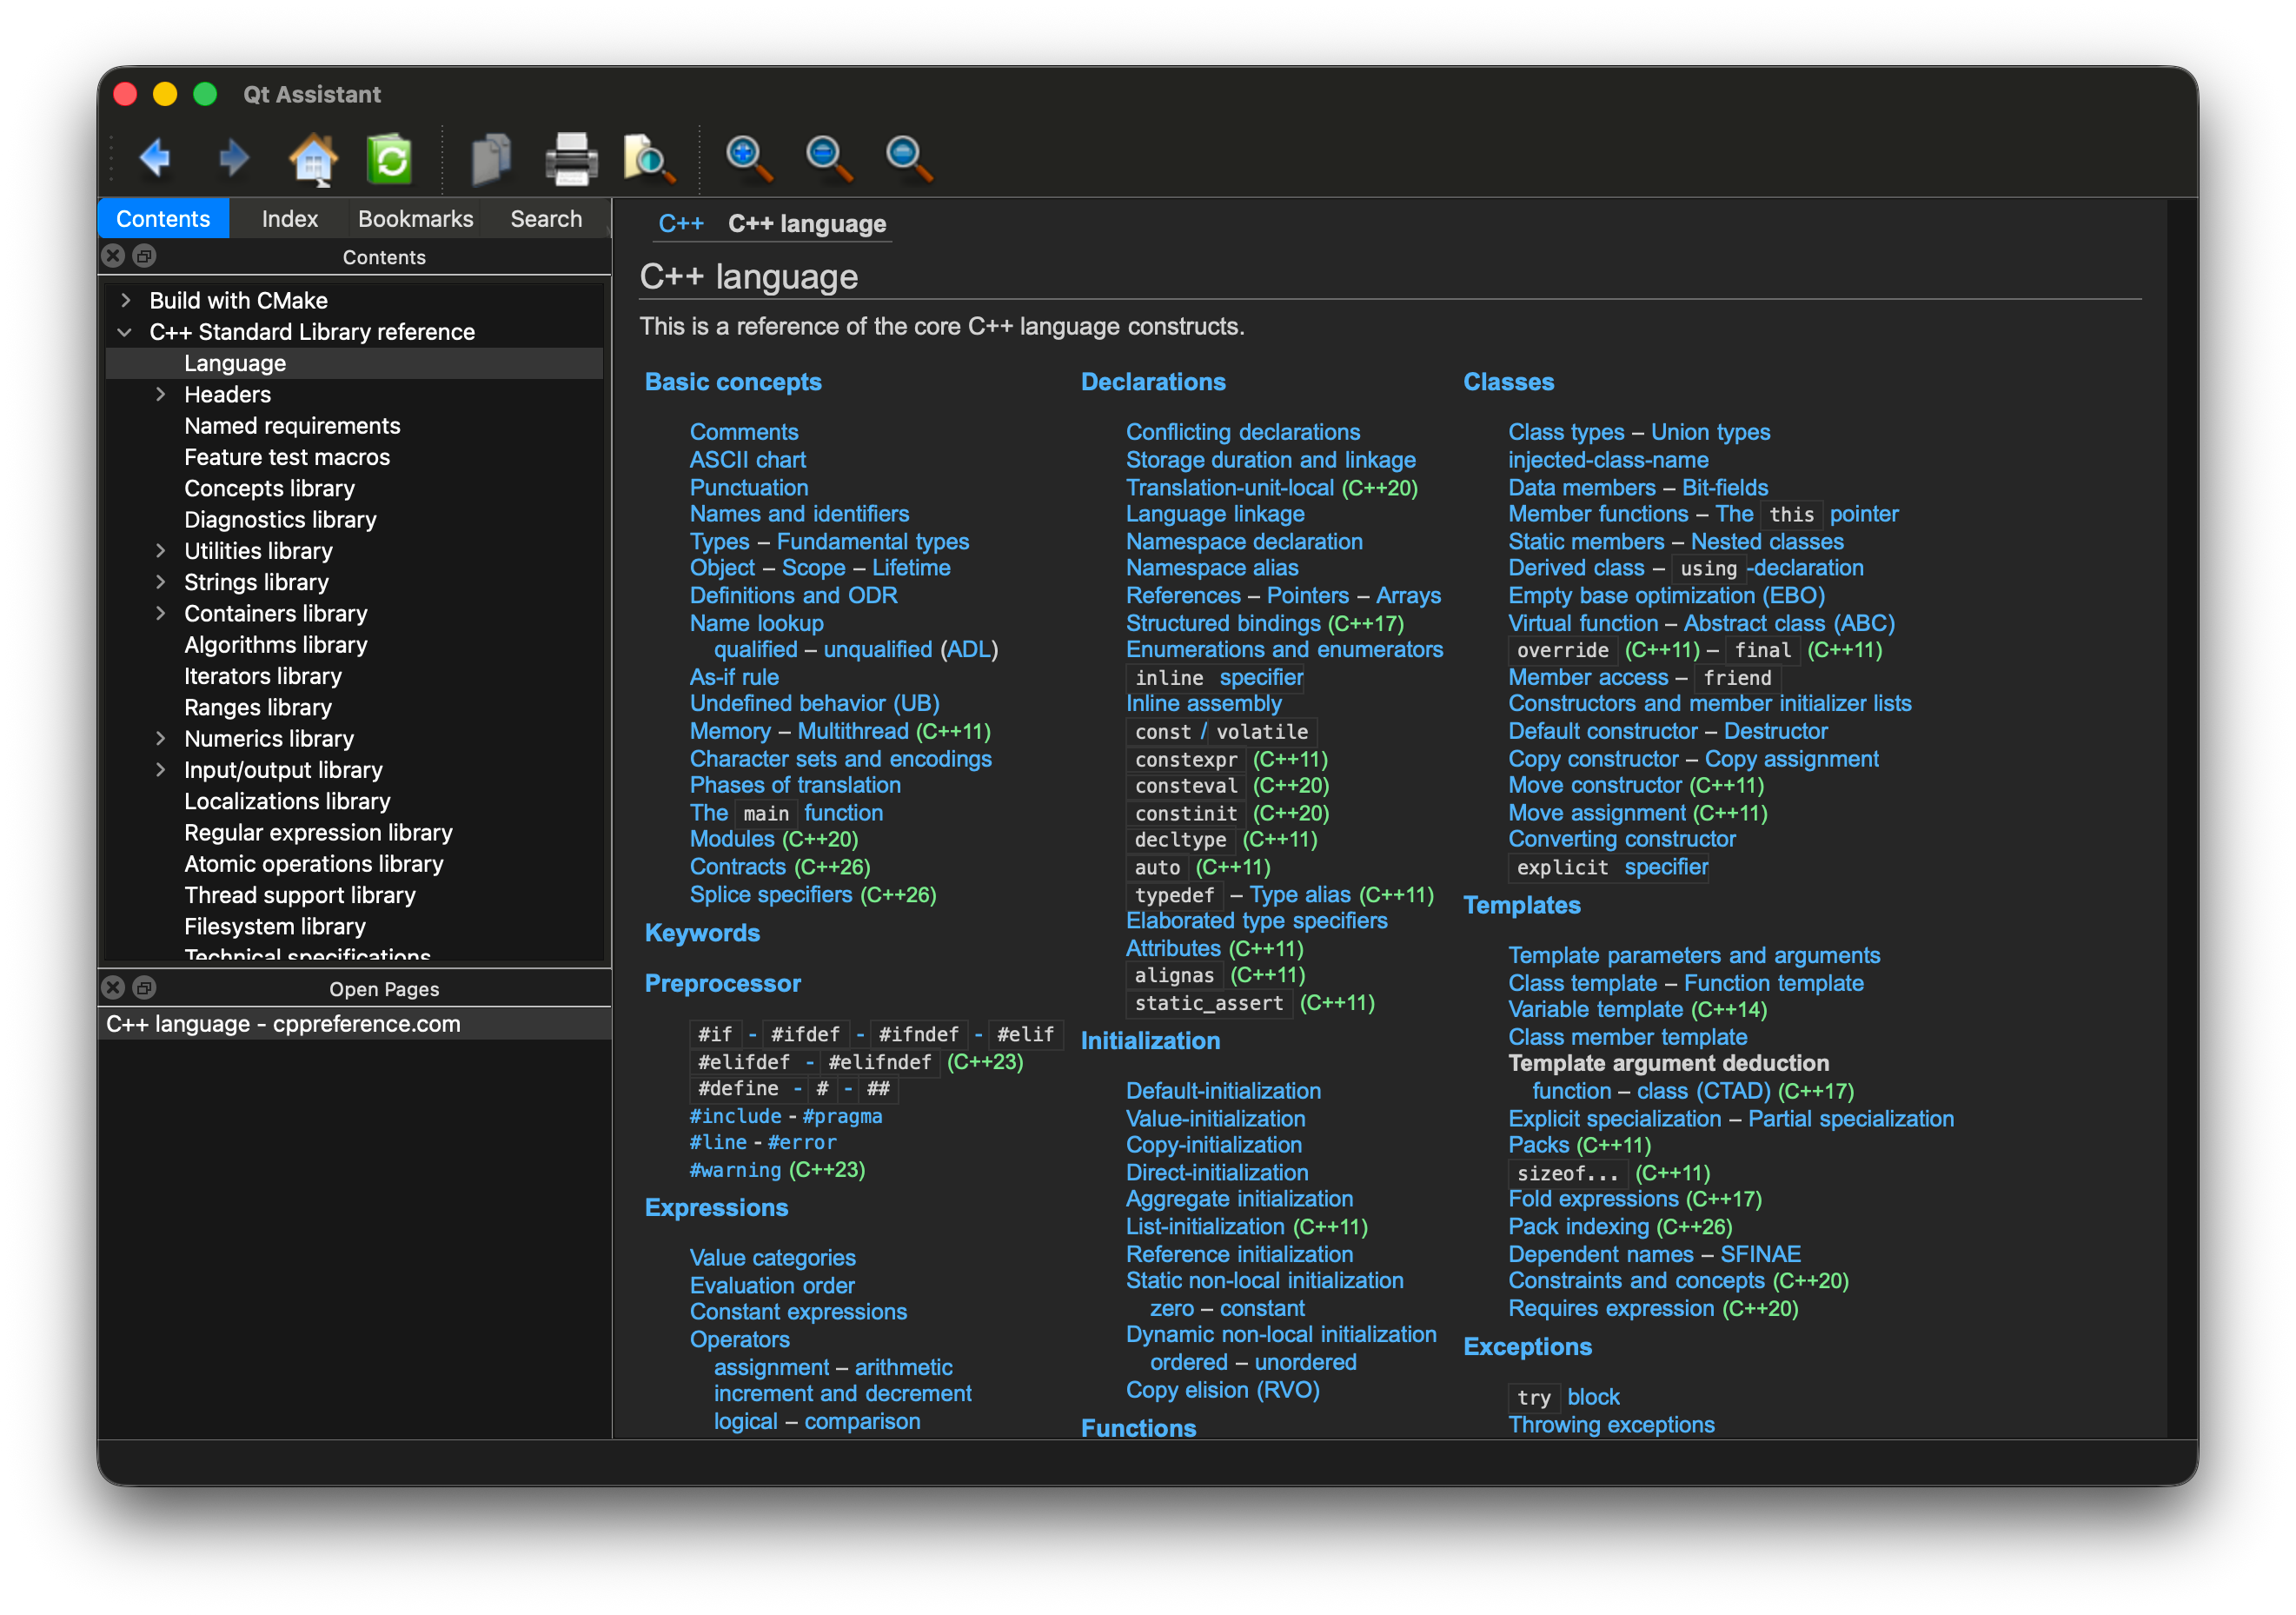
Task: Switch to the Index tab
Action: pos(290,219)
